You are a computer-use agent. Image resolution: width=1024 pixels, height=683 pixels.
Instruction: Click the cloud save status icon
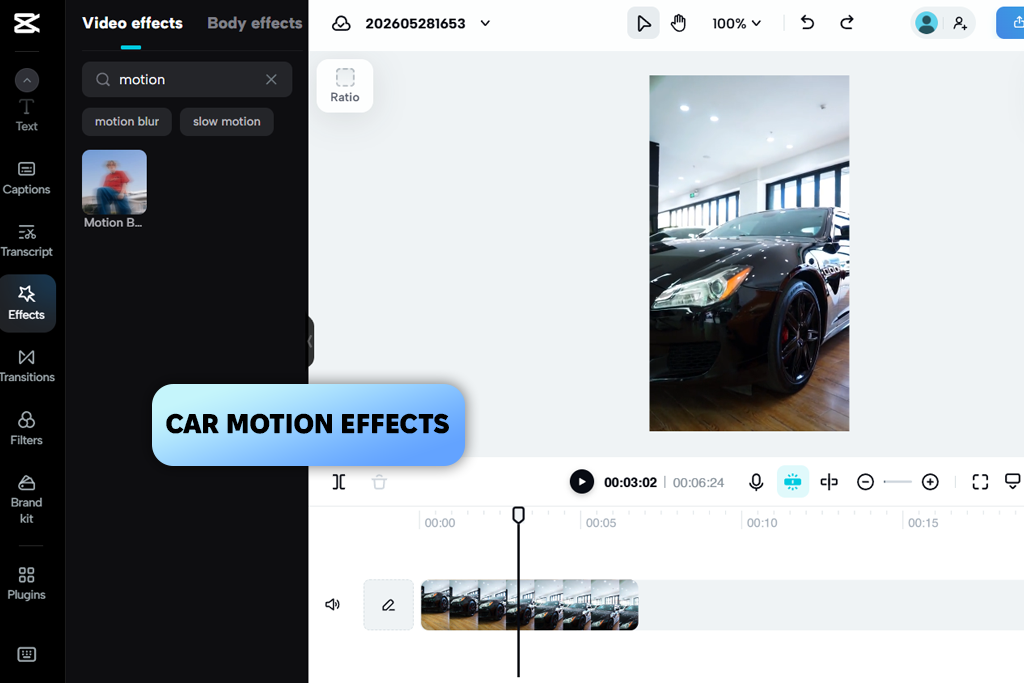click(x=341, y=24)
